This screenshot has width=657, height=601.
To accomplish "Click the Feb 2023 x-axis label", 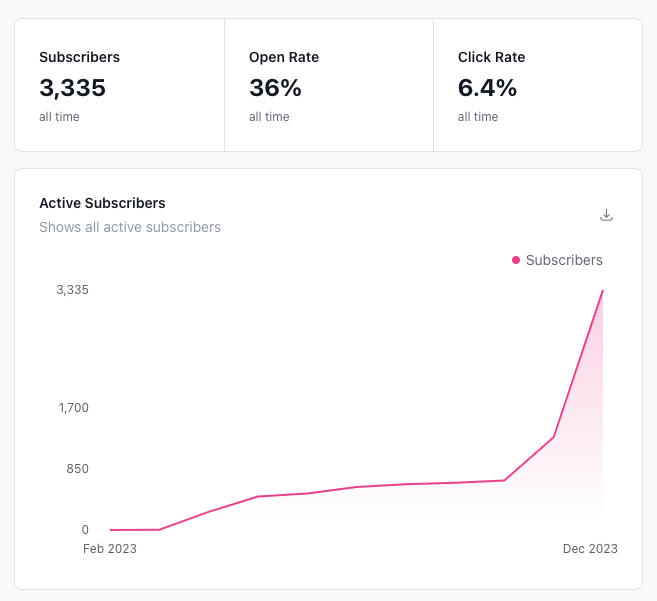I will point(109,549).
